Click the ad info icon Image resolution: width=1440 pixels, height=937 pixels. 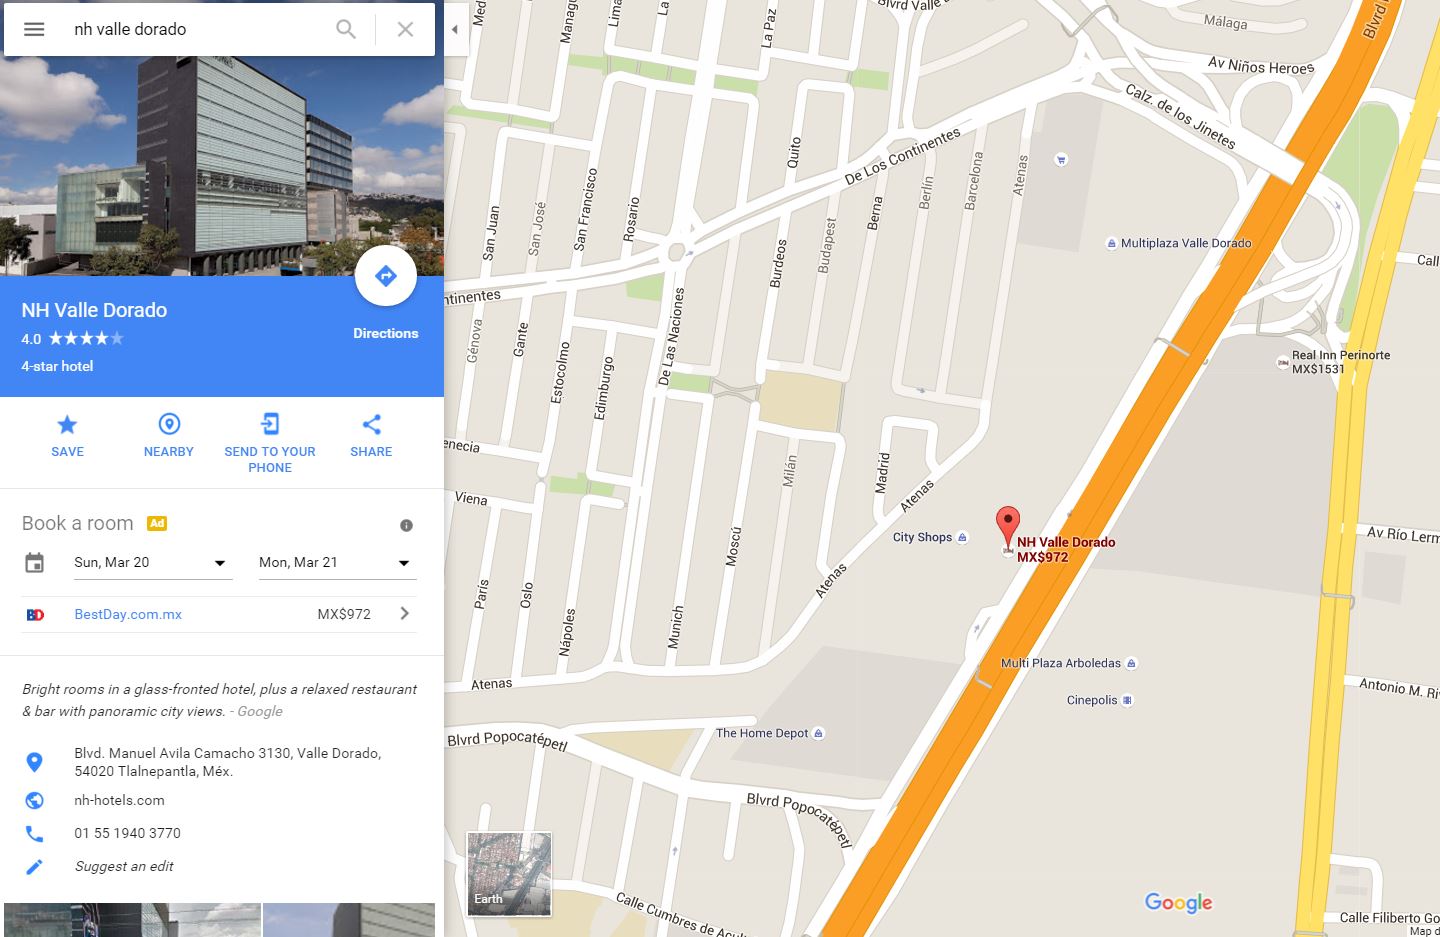click(406, 525)
